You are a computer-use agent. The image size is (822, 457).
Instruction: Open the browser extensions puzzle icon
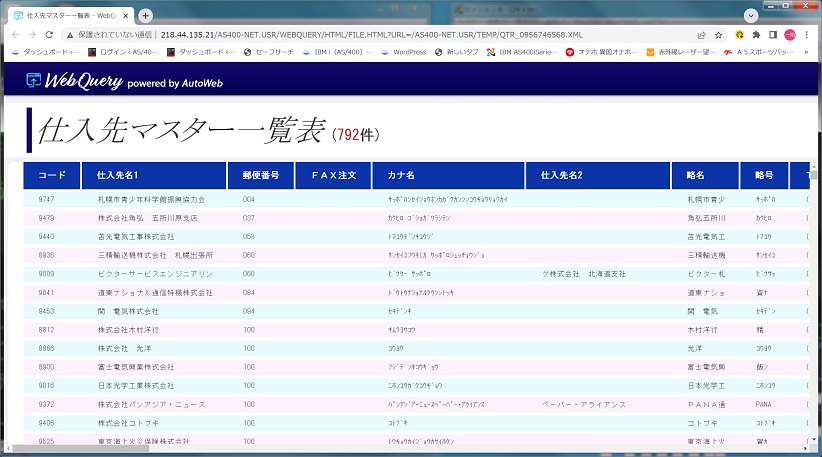point(756,34)
